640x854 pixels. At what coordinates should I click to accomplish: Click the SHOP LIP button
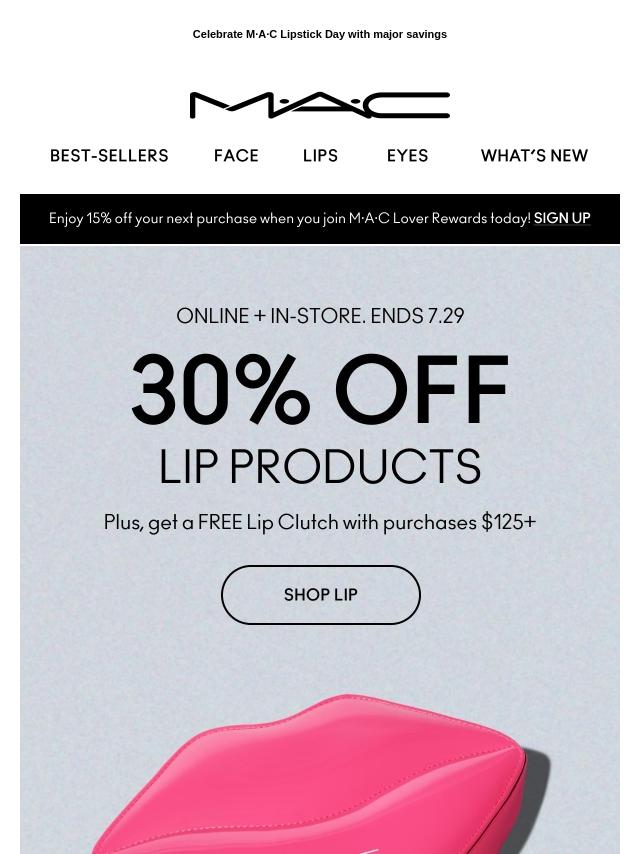(x=321, y=595)
